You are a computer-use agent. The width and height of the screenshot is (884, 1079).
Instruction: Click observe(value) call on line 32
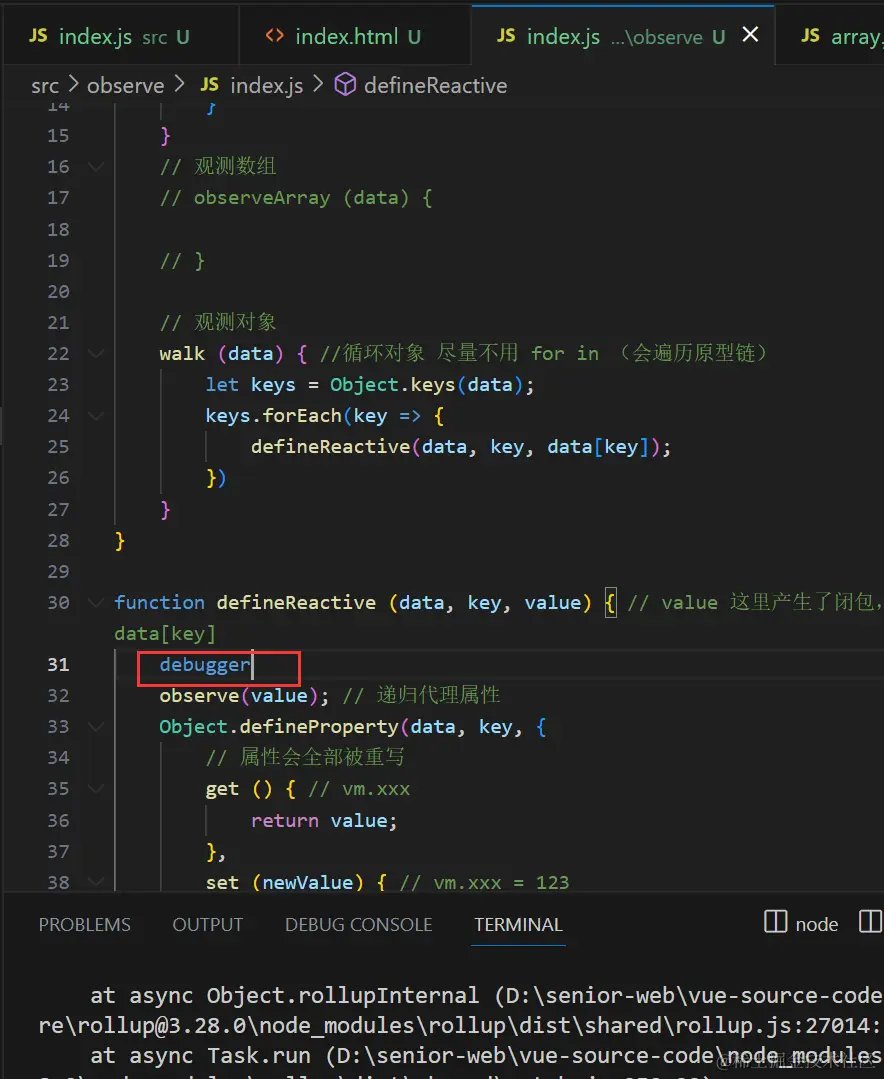pos(244,696)
